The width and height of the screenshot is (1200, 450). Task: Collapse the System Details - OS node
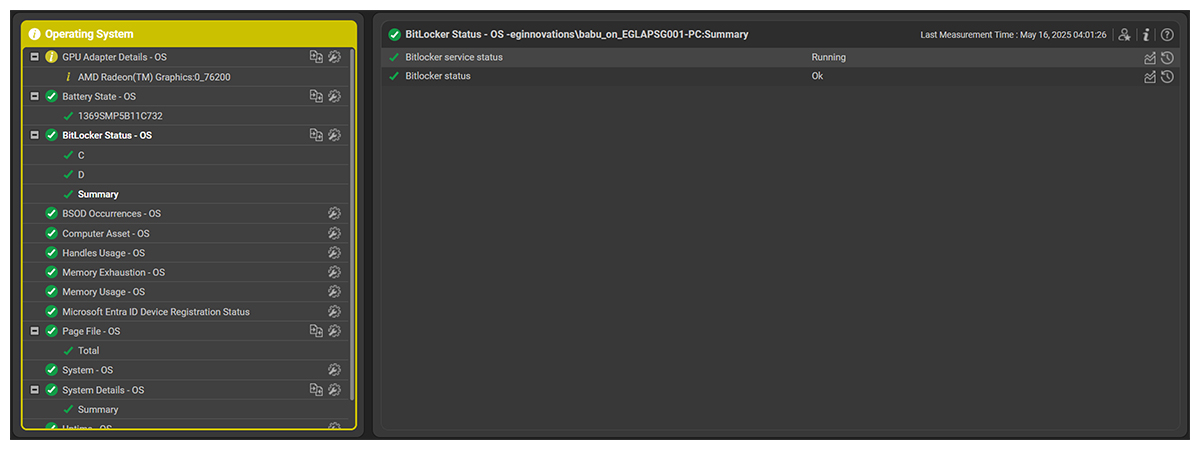pyautogui.click(x=34, y=390)
